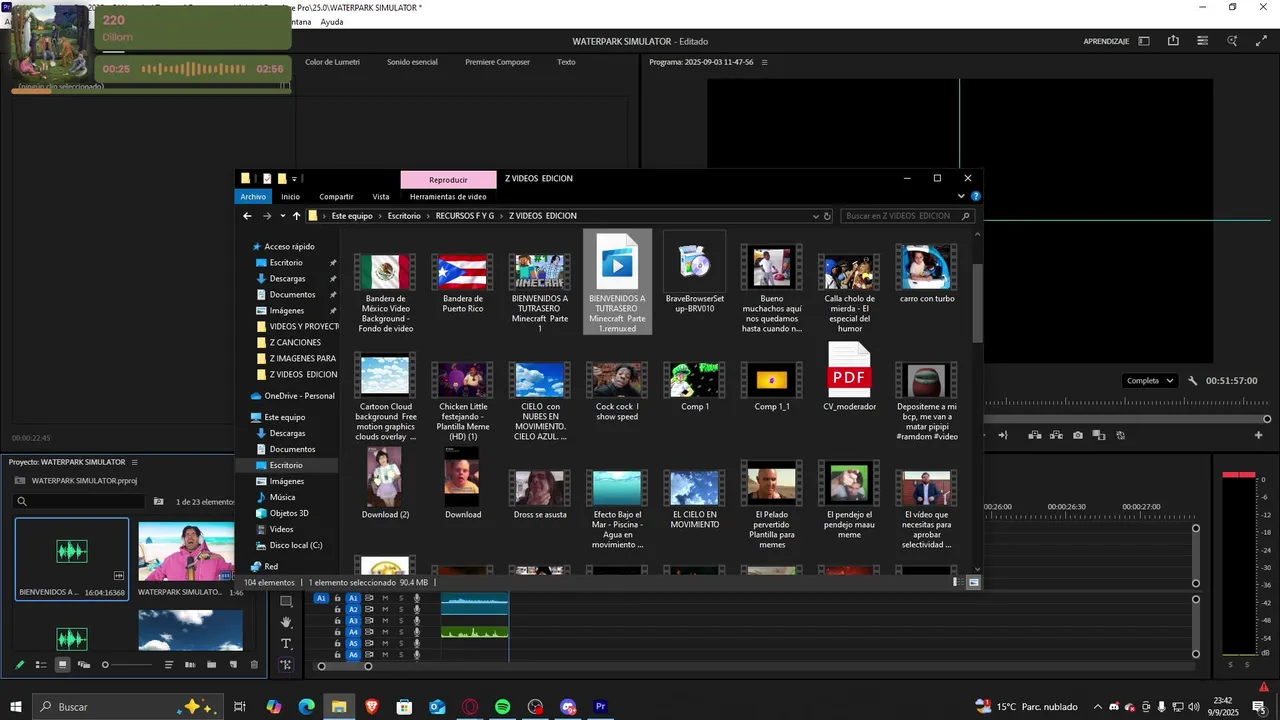Open Premiere Pro taskbar icon

pyautogui.click(x=601, y=707)
